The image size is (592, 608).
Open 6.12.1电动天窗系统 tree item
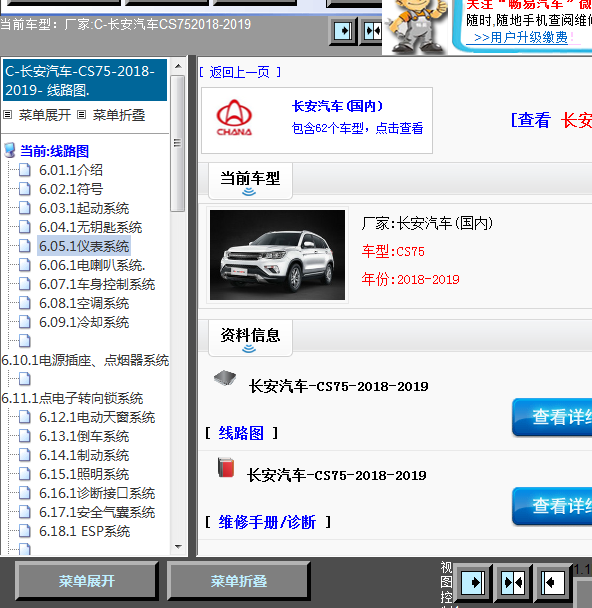point(97,417)
